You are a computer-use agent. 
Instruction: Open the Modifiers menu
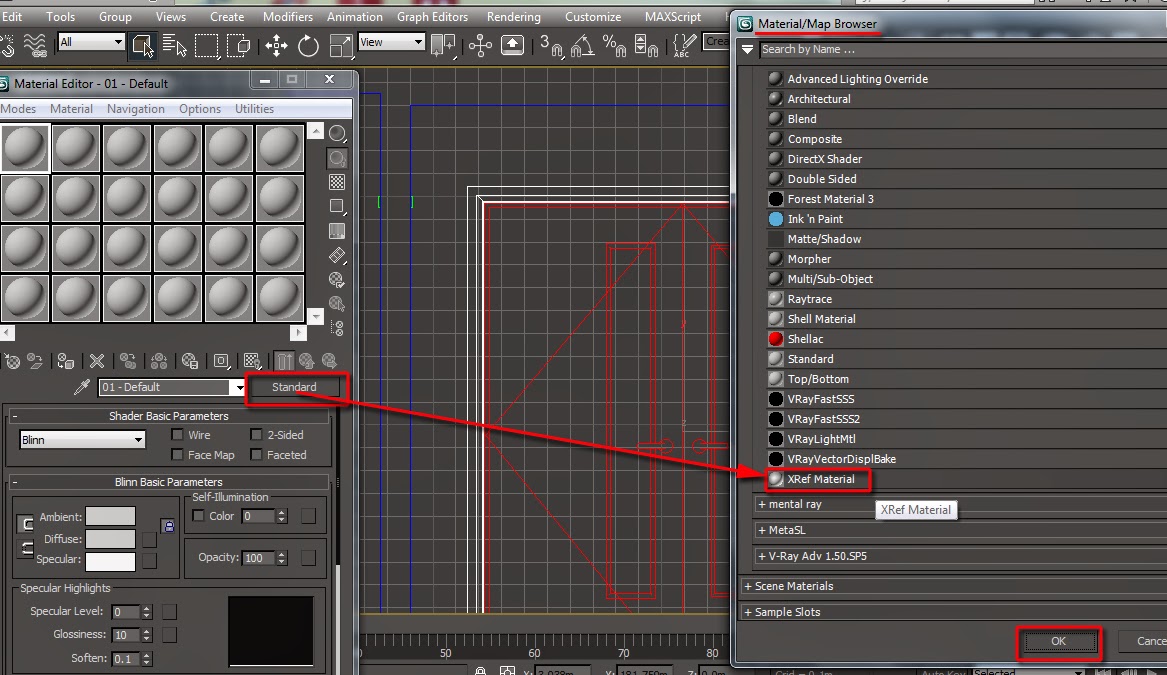point(287,16)
